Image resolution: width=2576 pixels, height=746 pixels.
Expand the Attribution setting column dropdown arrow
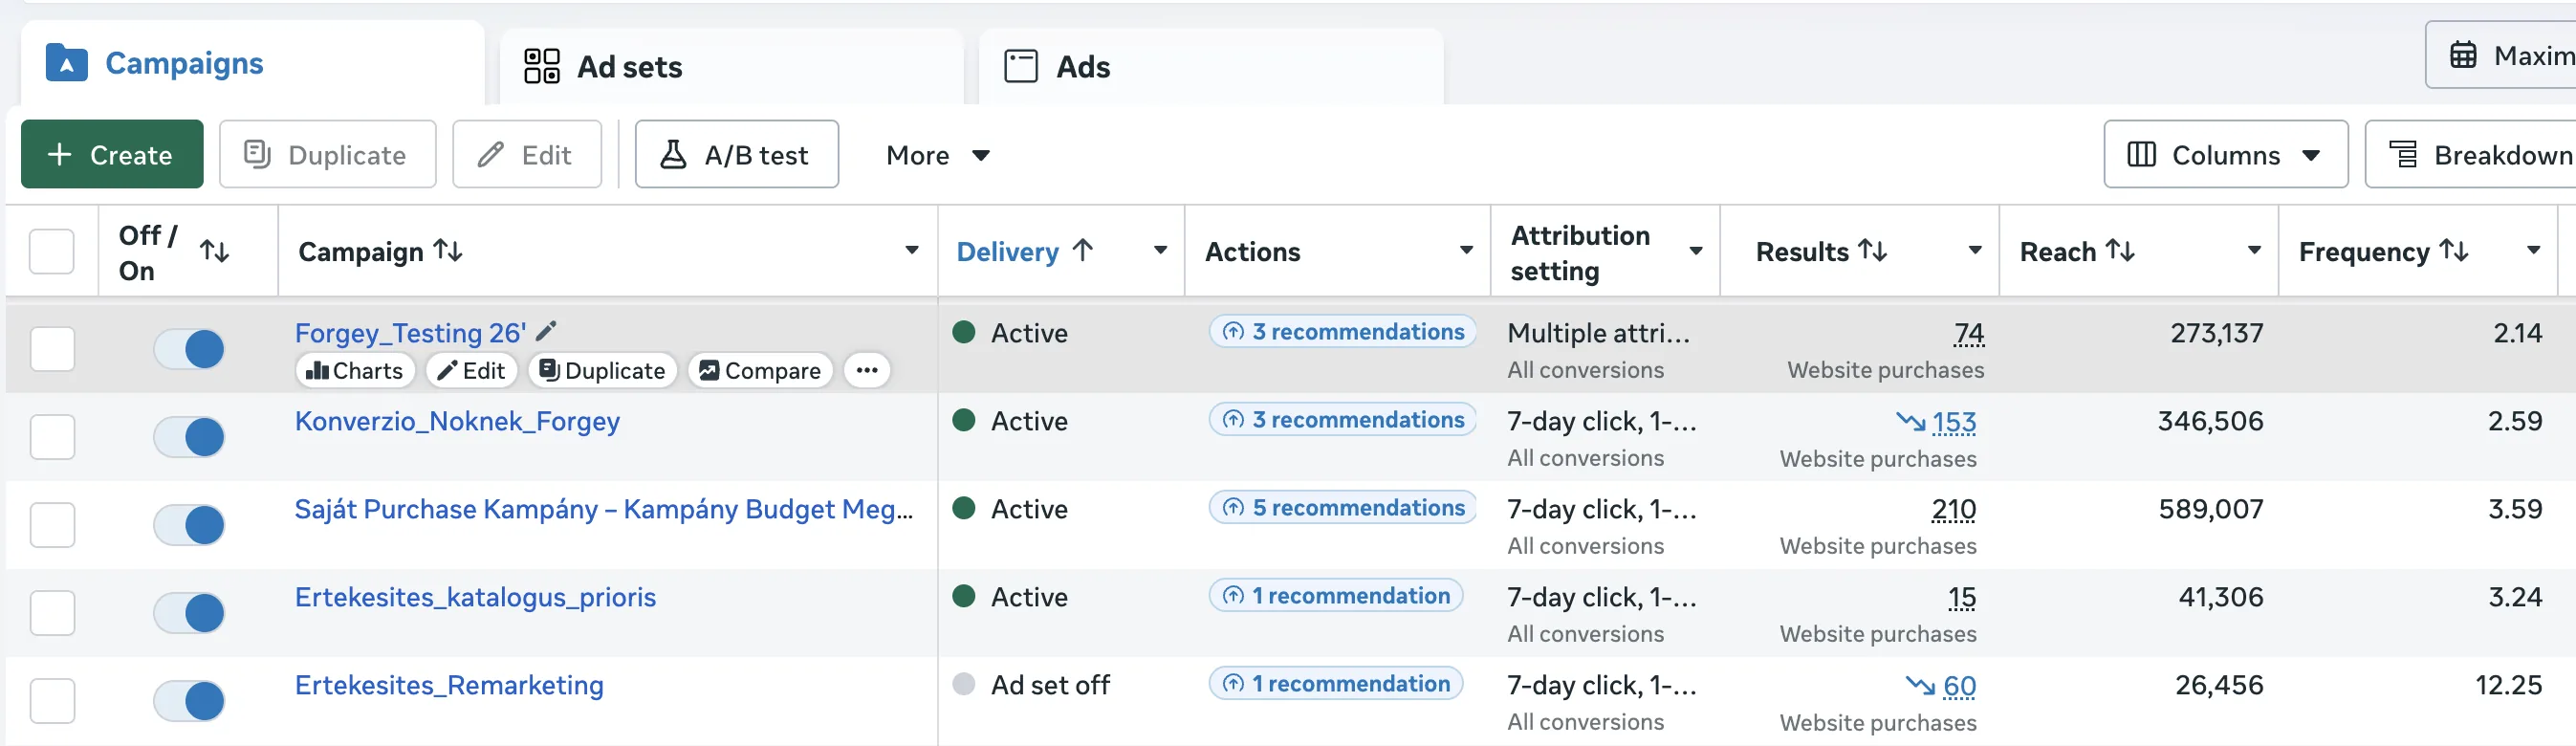(x=1696, y=250)
